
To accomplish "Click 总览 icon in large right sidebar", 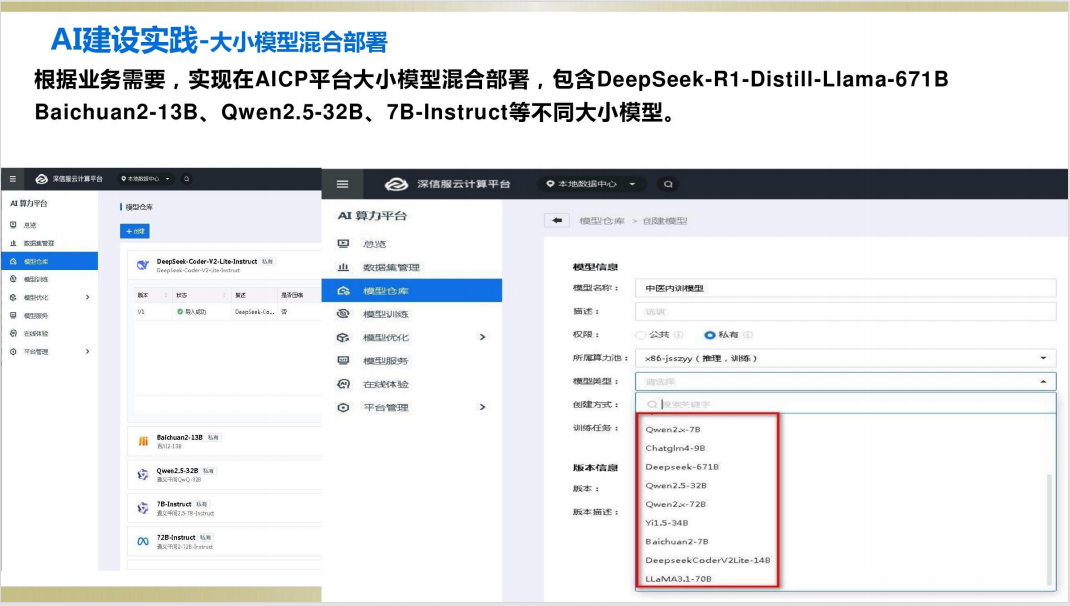I will [x=343, y=244].
